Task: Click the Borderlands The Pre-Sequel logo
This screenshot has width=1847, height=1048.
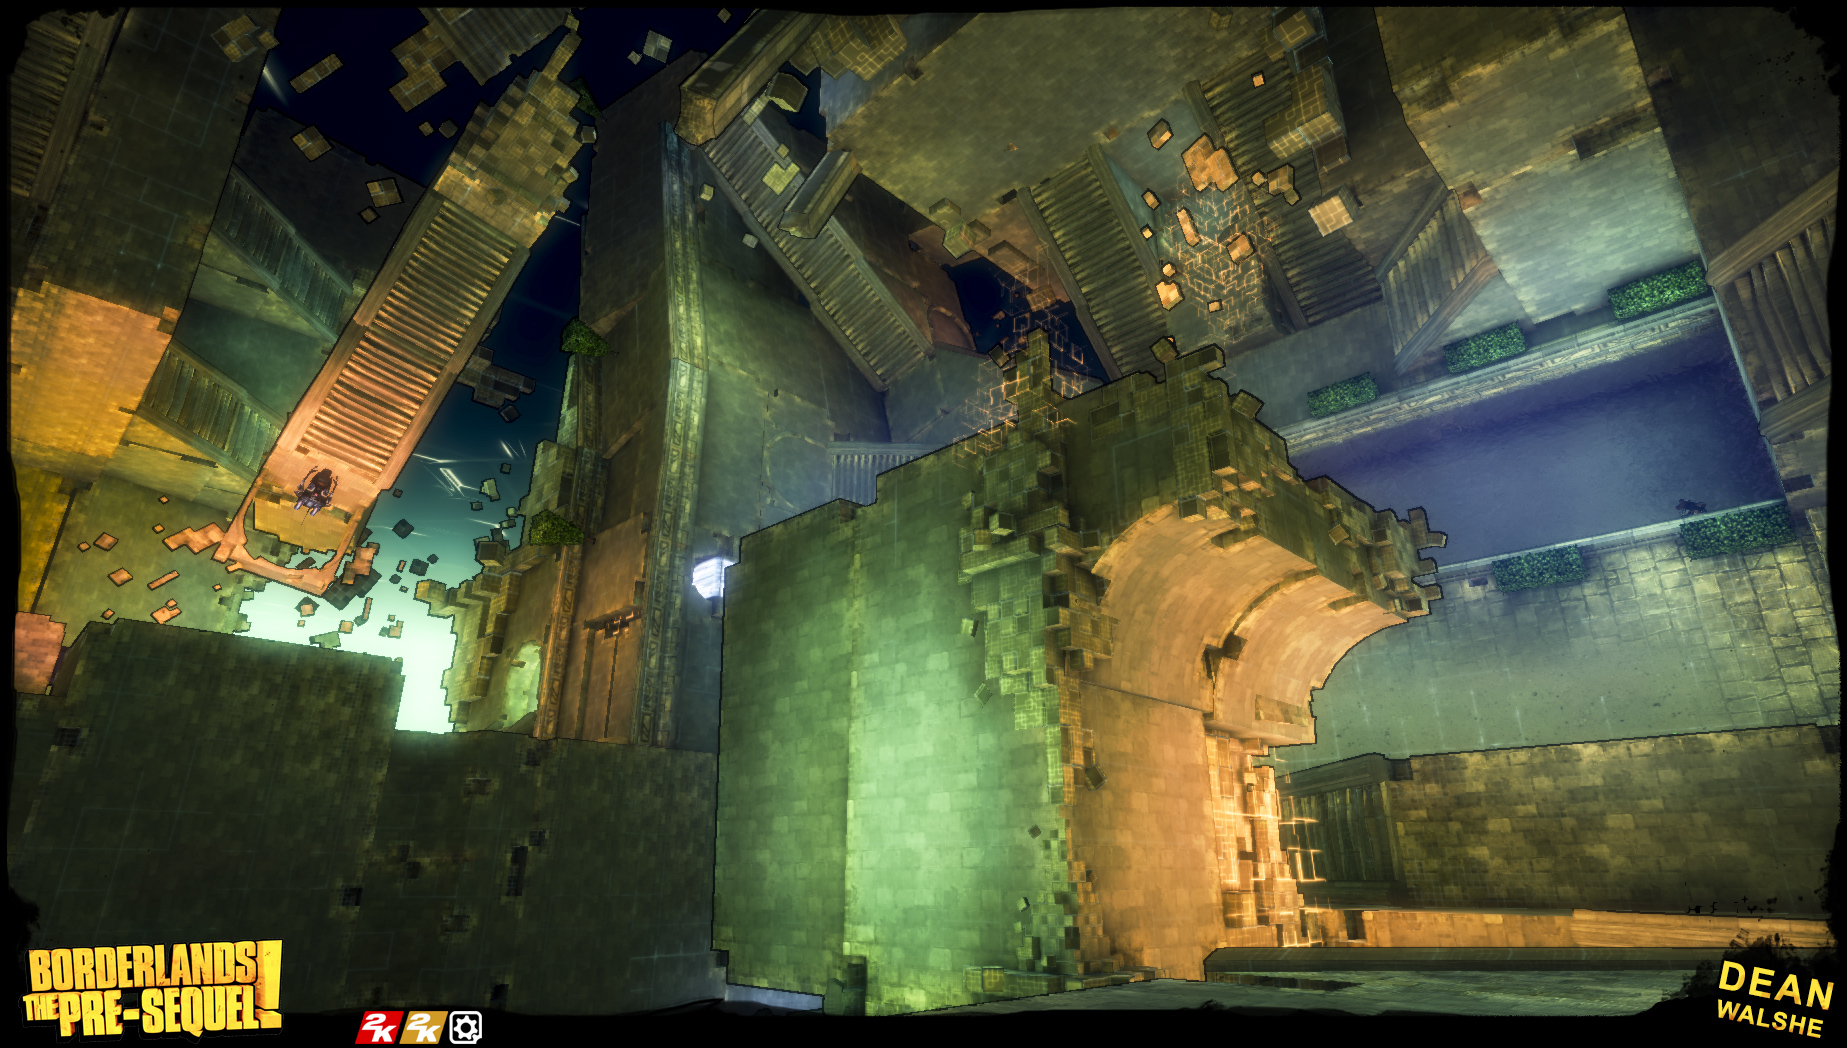Action: tap(153, 988)
